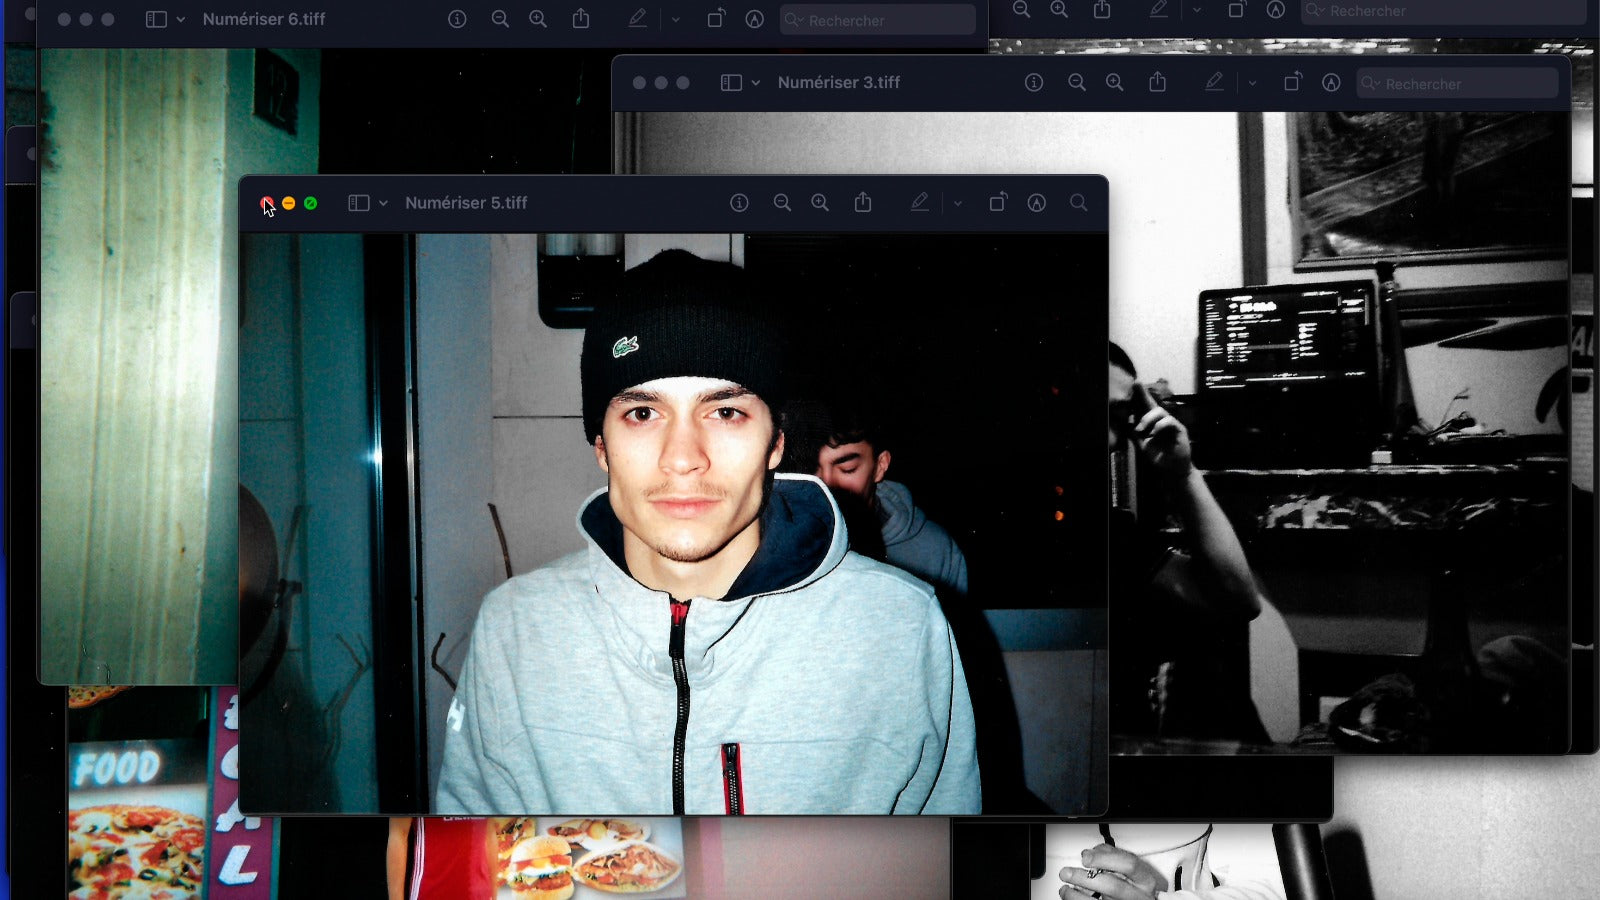Rotate the Numériser 5.tiff image
This screenshot has height=900, width=1600.
(x=997, y=203)
